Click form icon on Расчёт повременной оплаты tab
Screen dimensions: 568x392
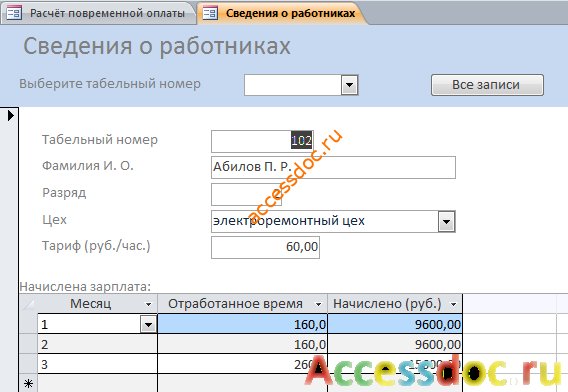tap(14, 13)
